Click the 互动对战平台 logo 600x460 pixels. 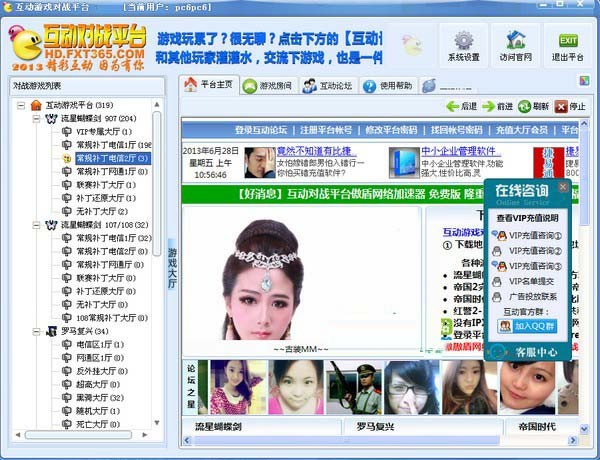tap(78, 47)
